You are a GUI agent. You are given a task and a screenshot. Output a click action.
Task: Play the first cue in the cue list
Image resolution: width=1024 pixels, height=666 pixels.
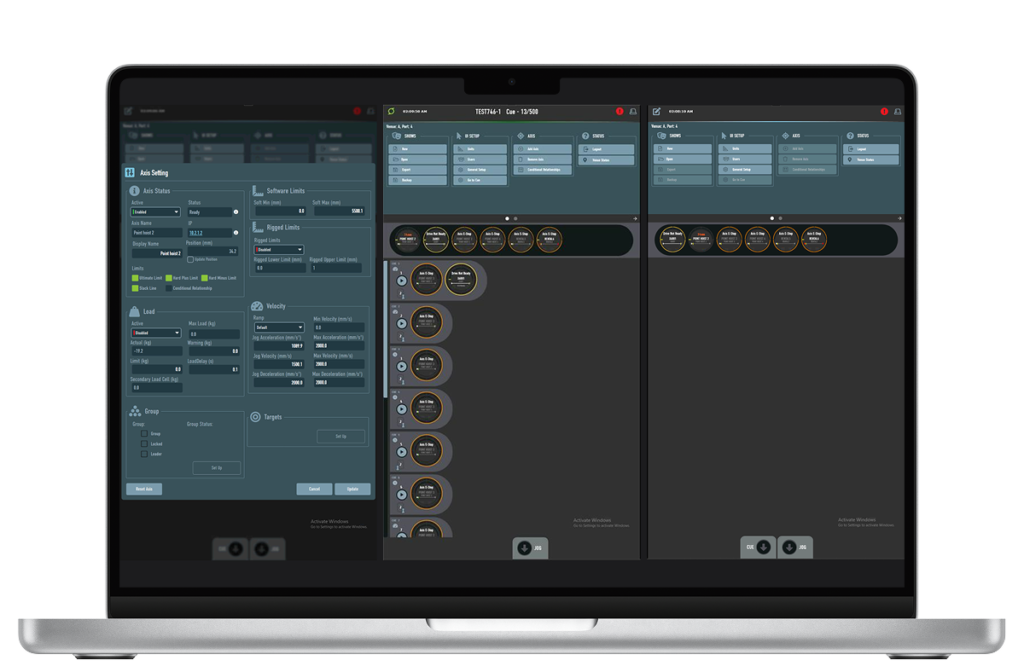point(402,281)
